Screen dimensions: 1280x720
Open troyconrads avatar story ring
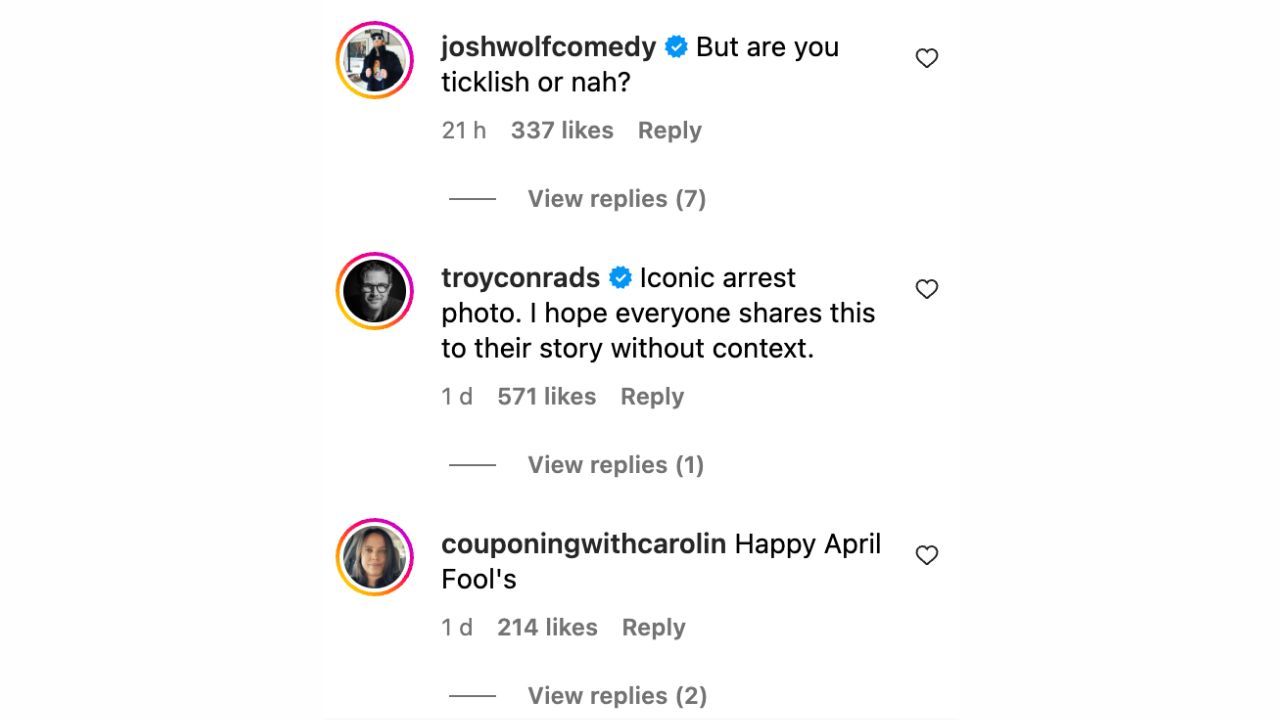[375, 291]
